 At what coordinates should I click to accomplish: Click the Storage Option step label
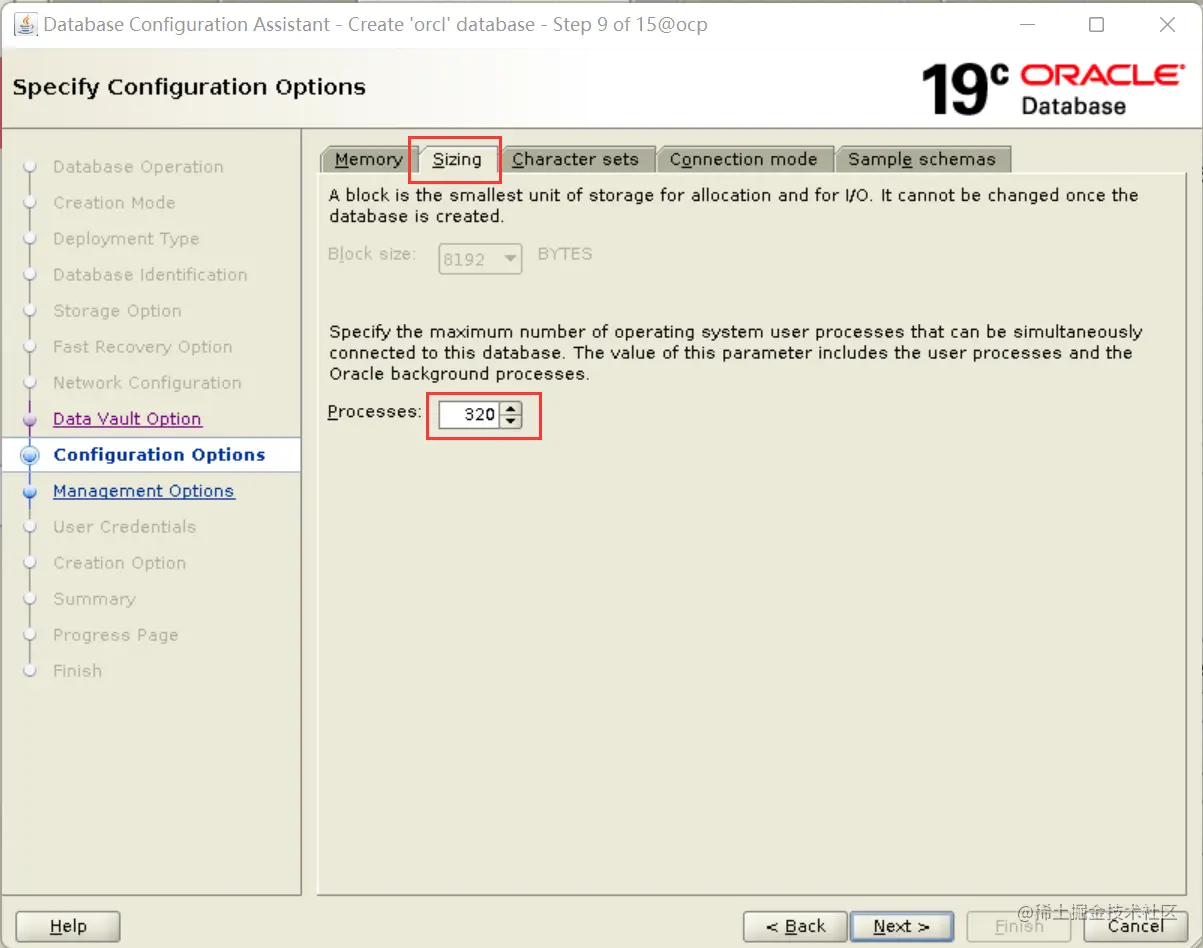pyautogui.click(x=117, y=311)
